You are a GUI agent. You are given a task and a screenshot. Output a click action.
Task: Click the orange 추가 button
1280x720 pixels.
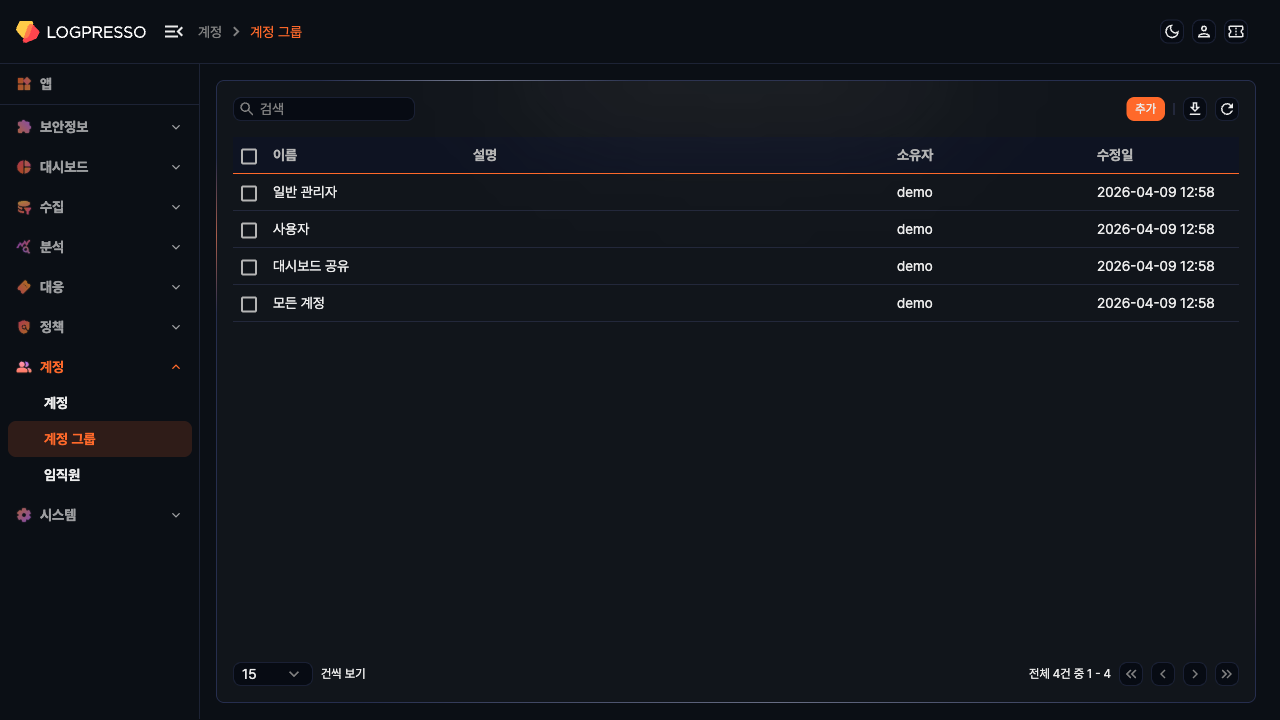tap(1145, 109)
